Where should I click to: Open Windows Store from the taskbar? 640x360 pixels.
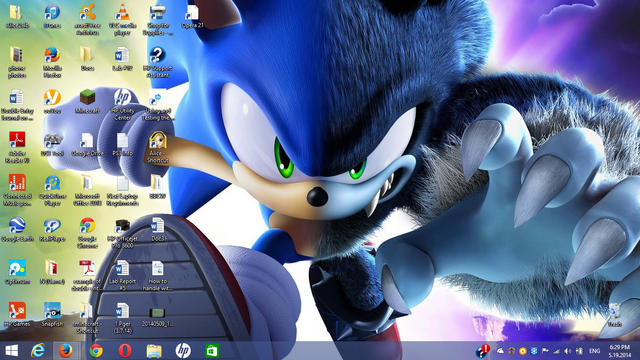pyautogui.click(x=211, y=351)
